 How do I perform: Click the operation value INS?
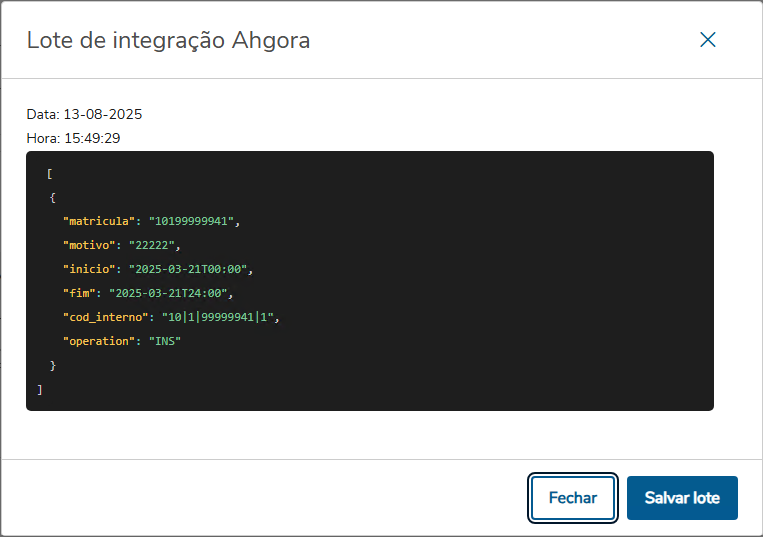click(x=165, y=341)
